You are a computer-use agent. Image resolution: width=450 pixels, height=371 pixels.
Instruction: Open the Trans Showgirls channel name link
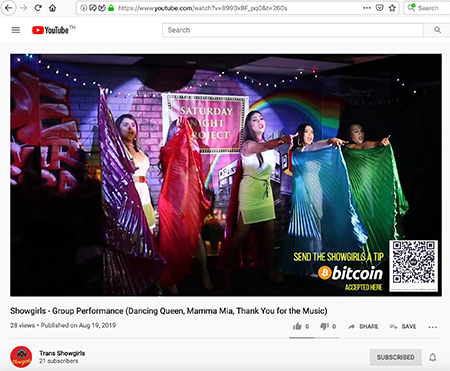(x=62, y=353)
